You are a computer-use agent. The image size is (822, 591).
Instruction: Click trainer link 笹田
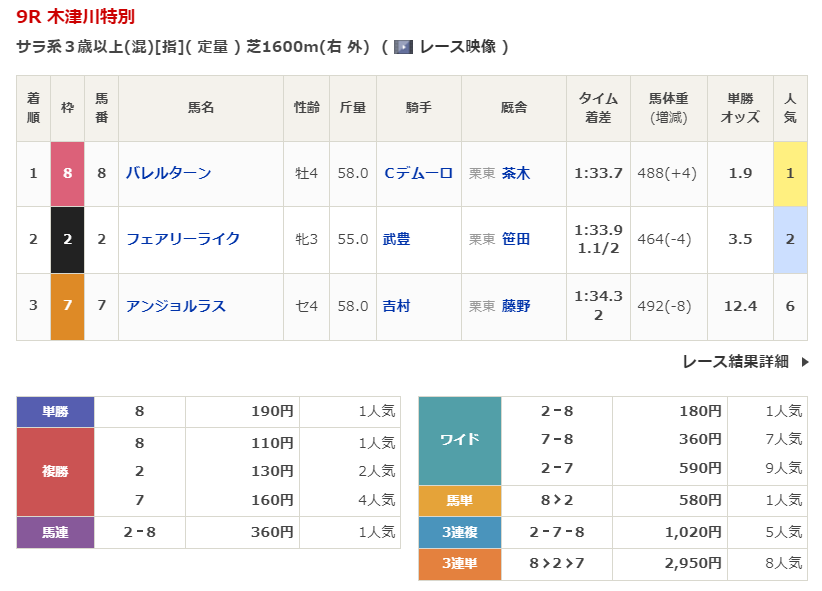click(x=516, y=239)
